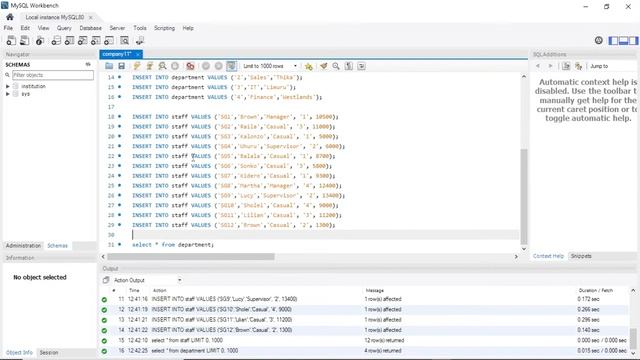
Task: Open a script file in editor
Action: (109, 66)
